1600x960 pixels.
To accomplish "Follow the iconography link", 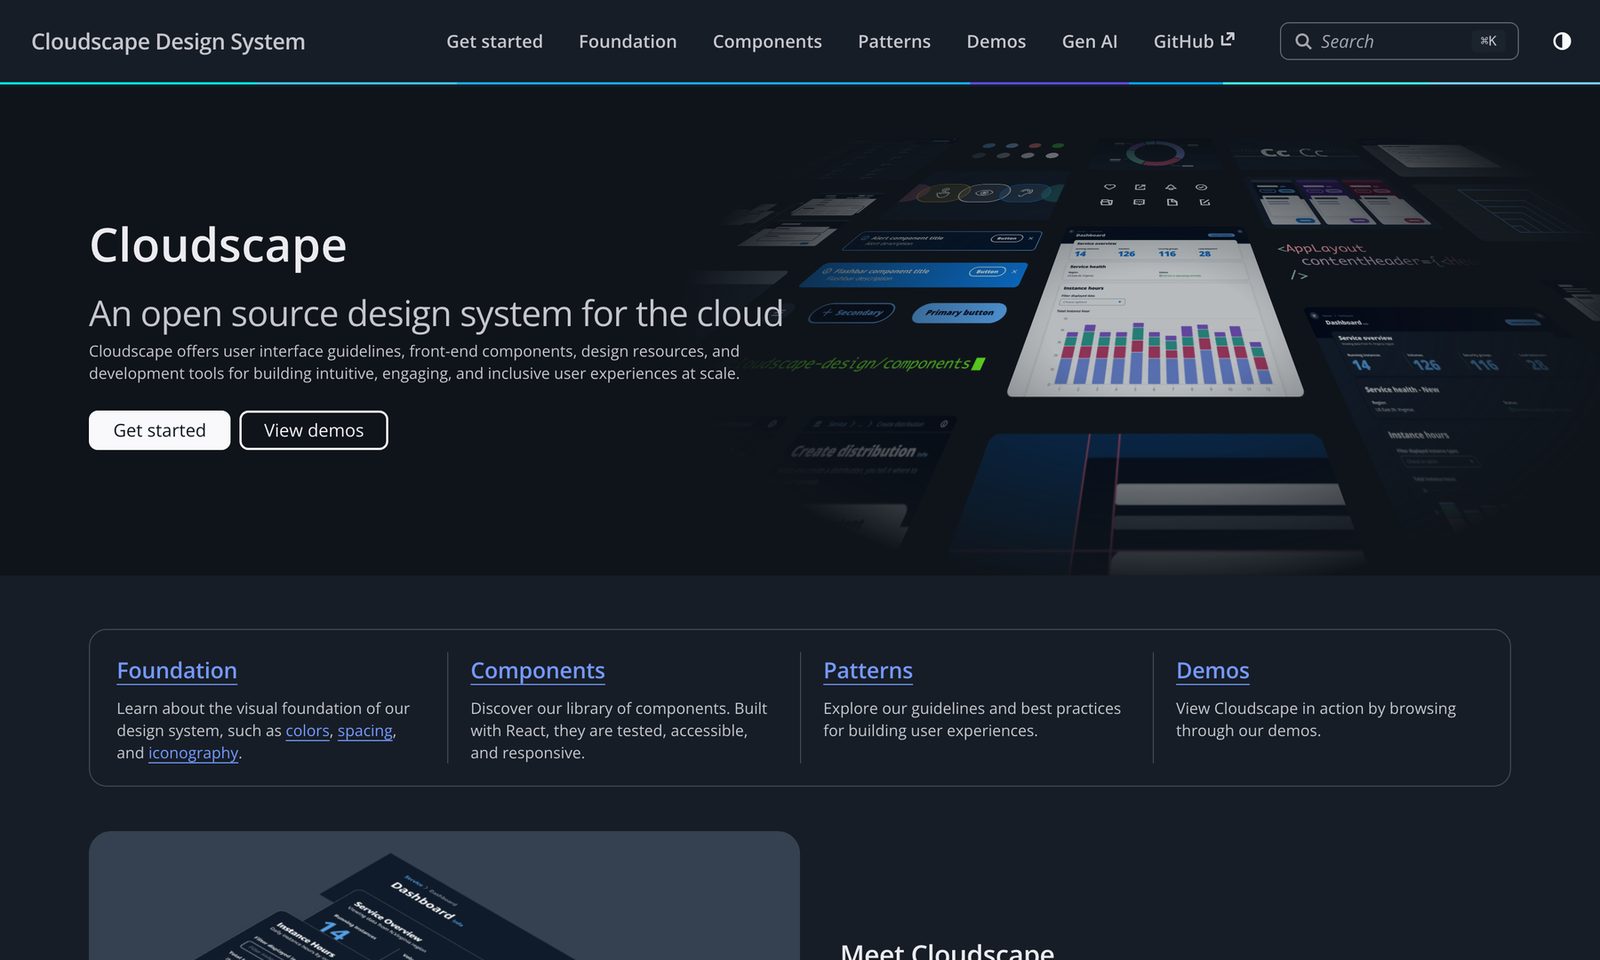I will click(193, 753).
